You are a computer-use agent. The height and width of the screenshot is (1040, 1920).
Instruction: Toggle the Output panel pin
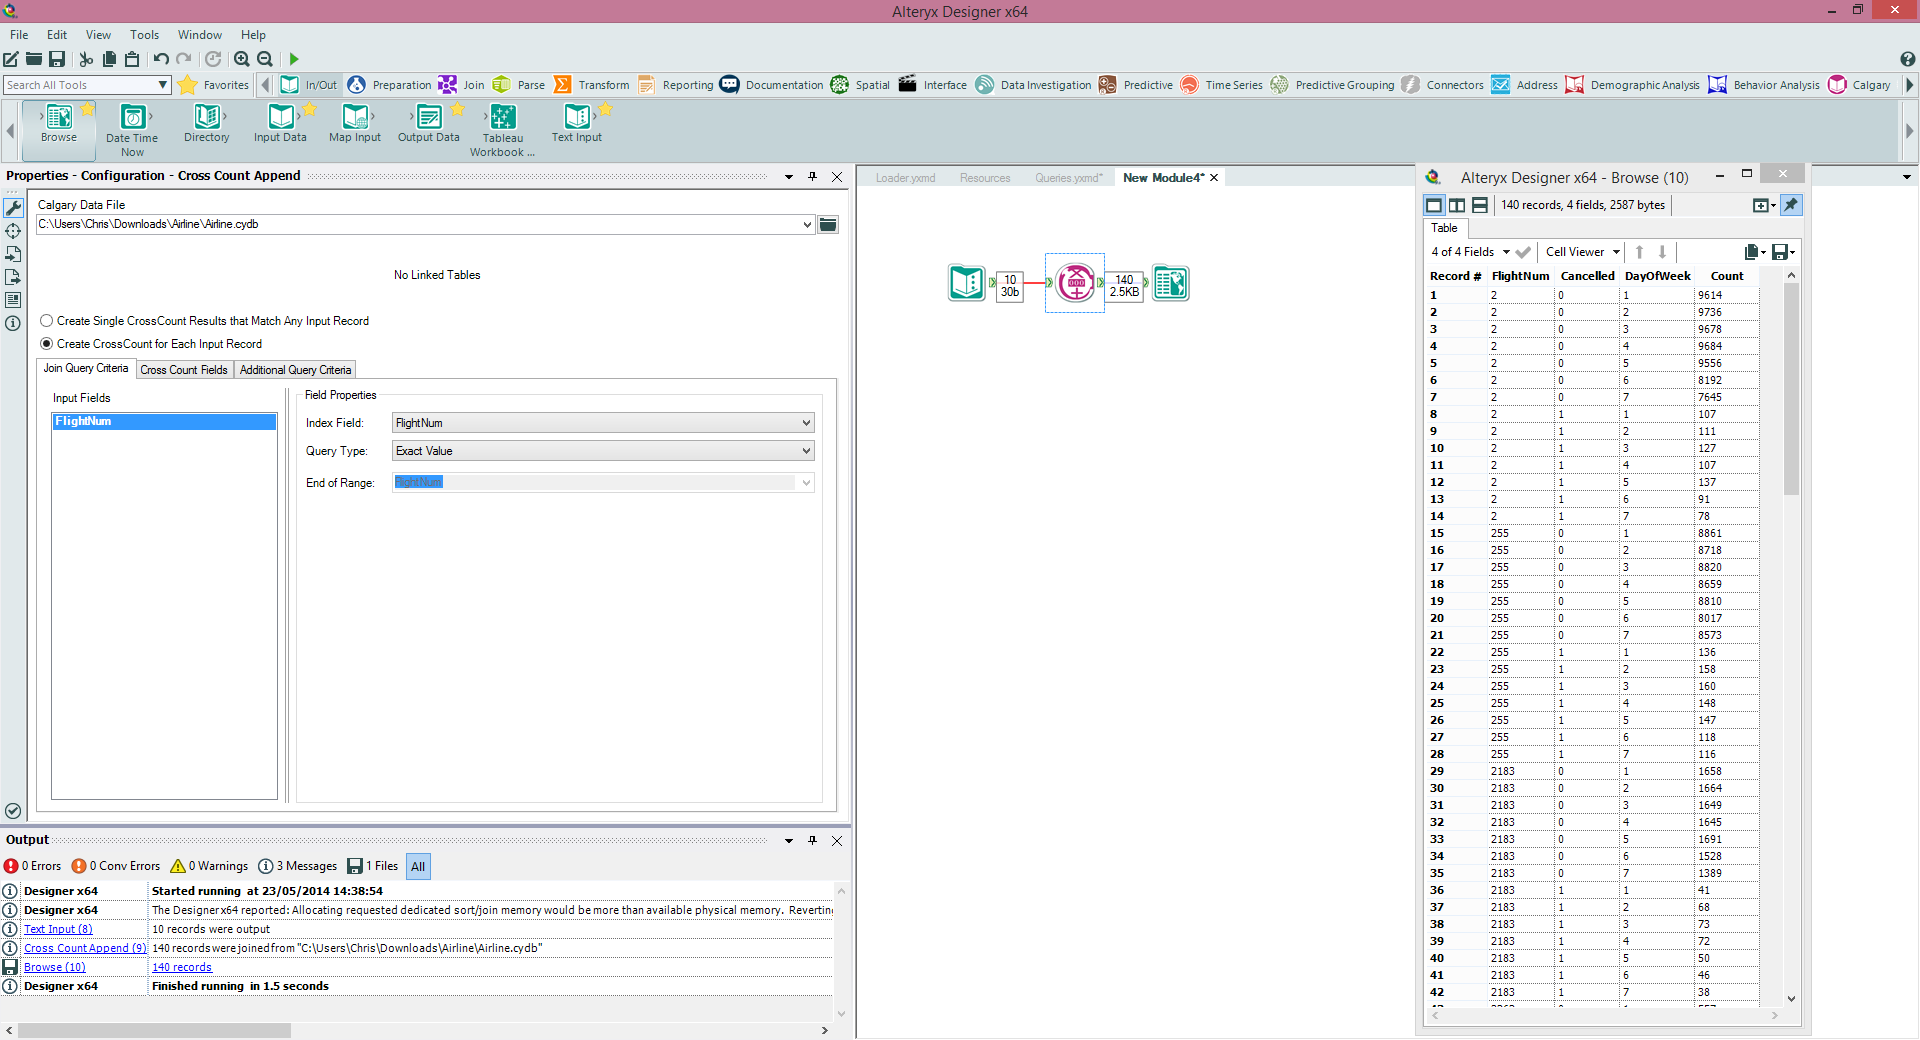click(812, 840)
